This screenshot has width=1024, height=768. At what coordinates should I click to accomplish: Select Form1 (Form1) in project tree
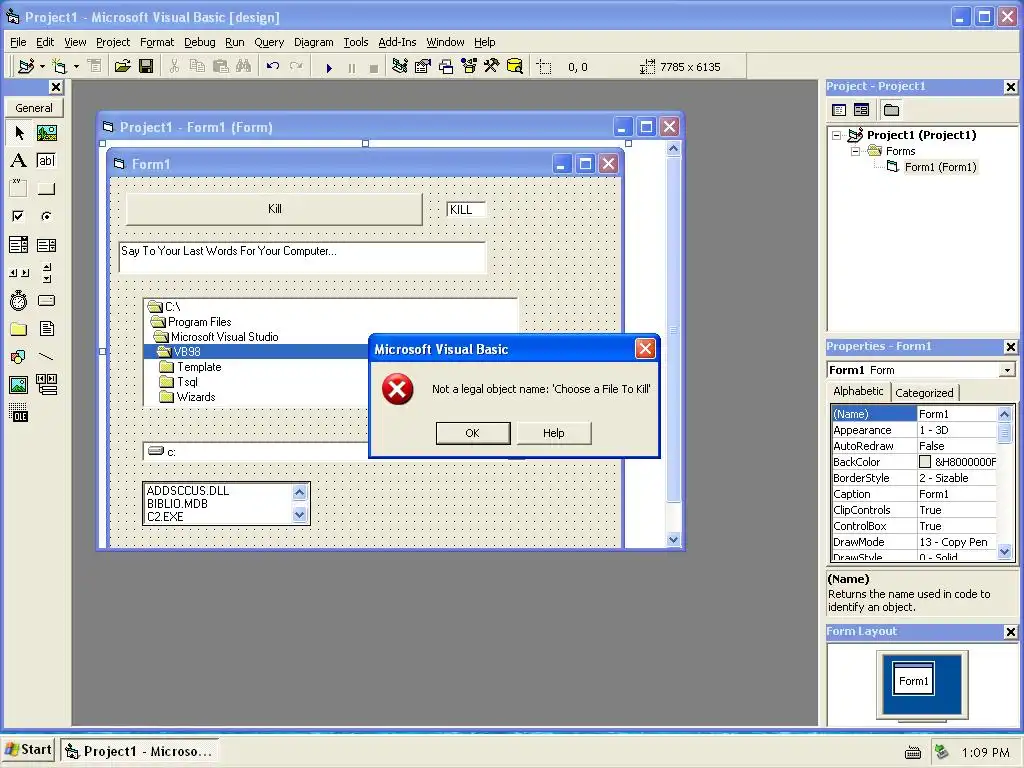(940, 167)
